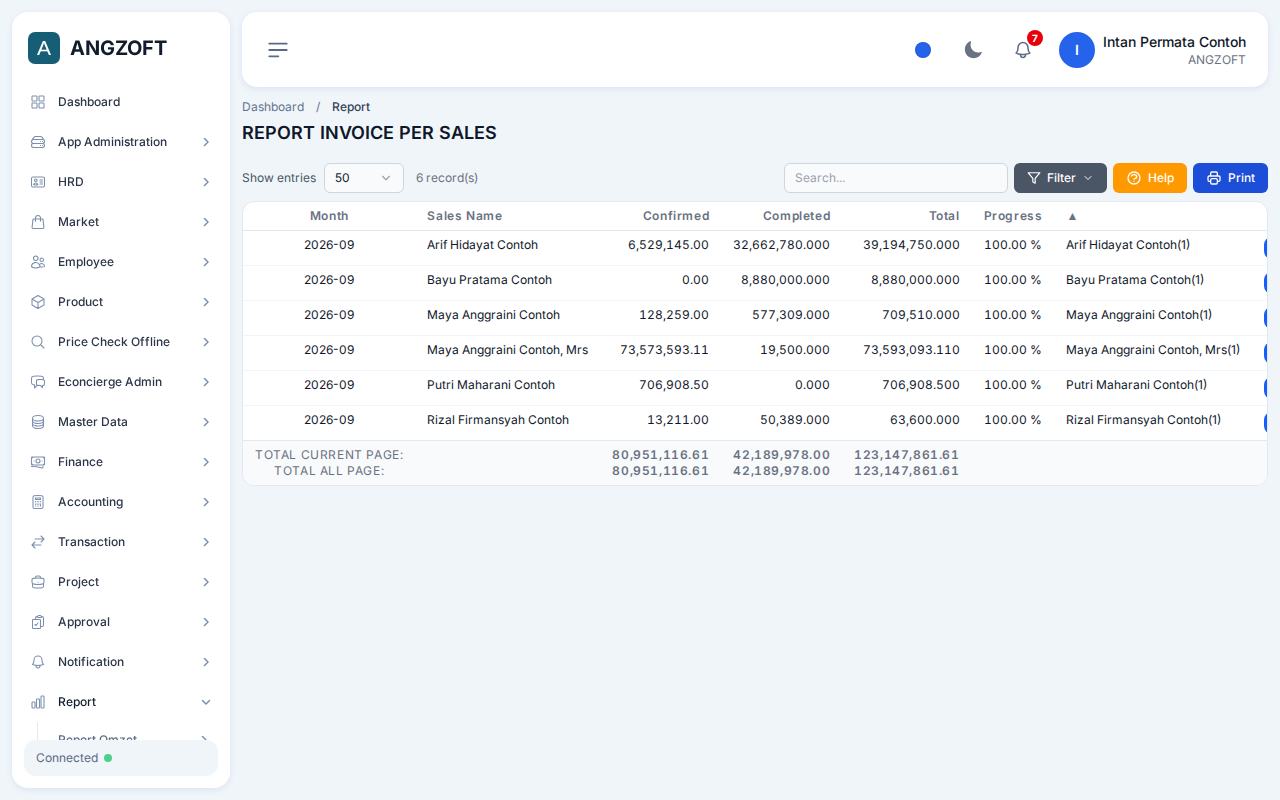This screenshot has height=800, width=1280.
Task: Click the Econcierge Admin chat icon
Action: pos(38,382)
